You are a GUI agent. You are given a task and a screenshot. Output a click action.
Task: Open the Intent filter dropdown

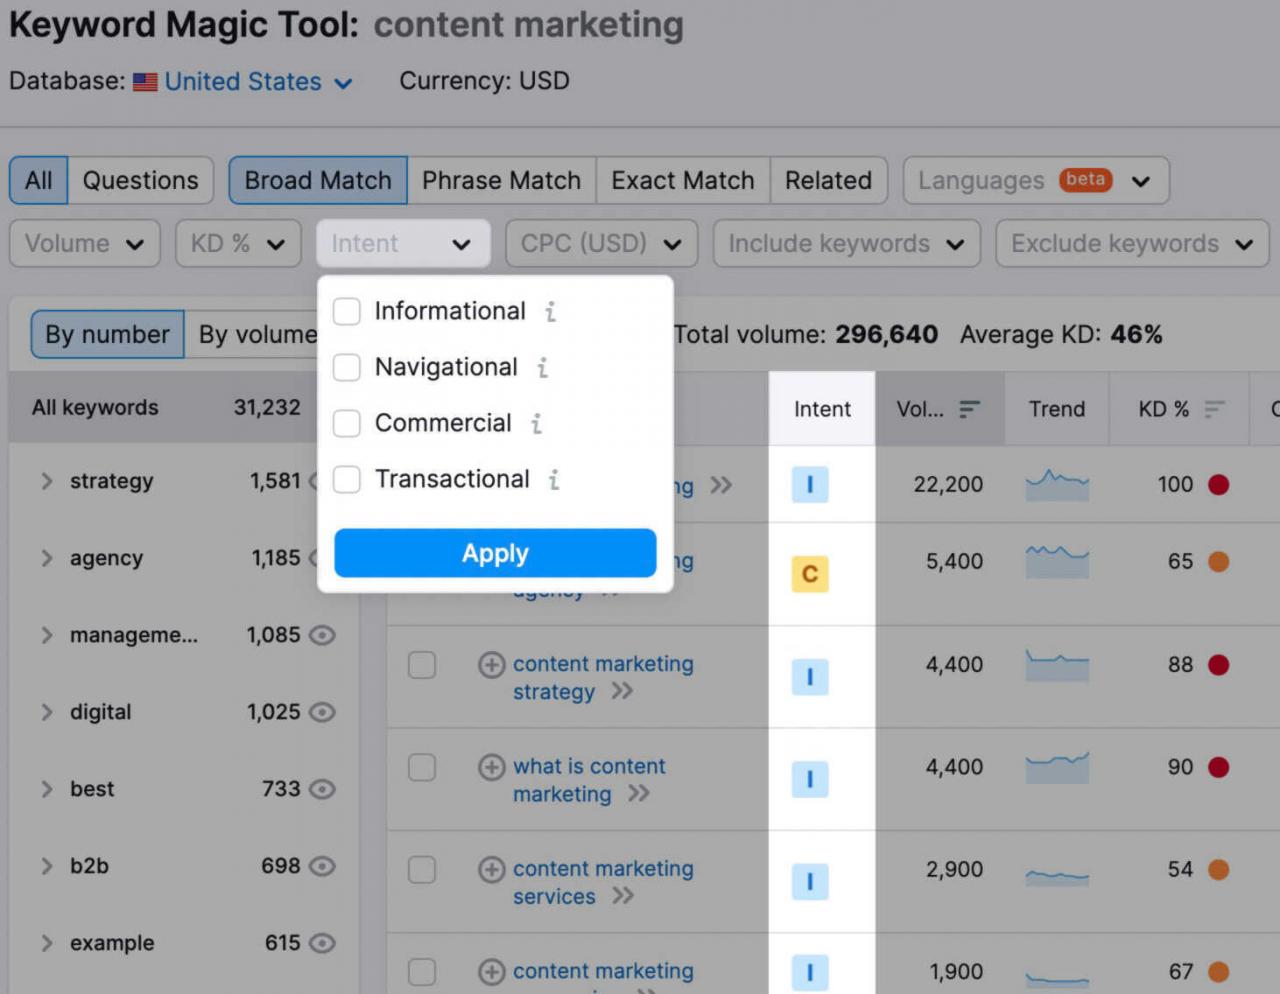click(403, 243)
